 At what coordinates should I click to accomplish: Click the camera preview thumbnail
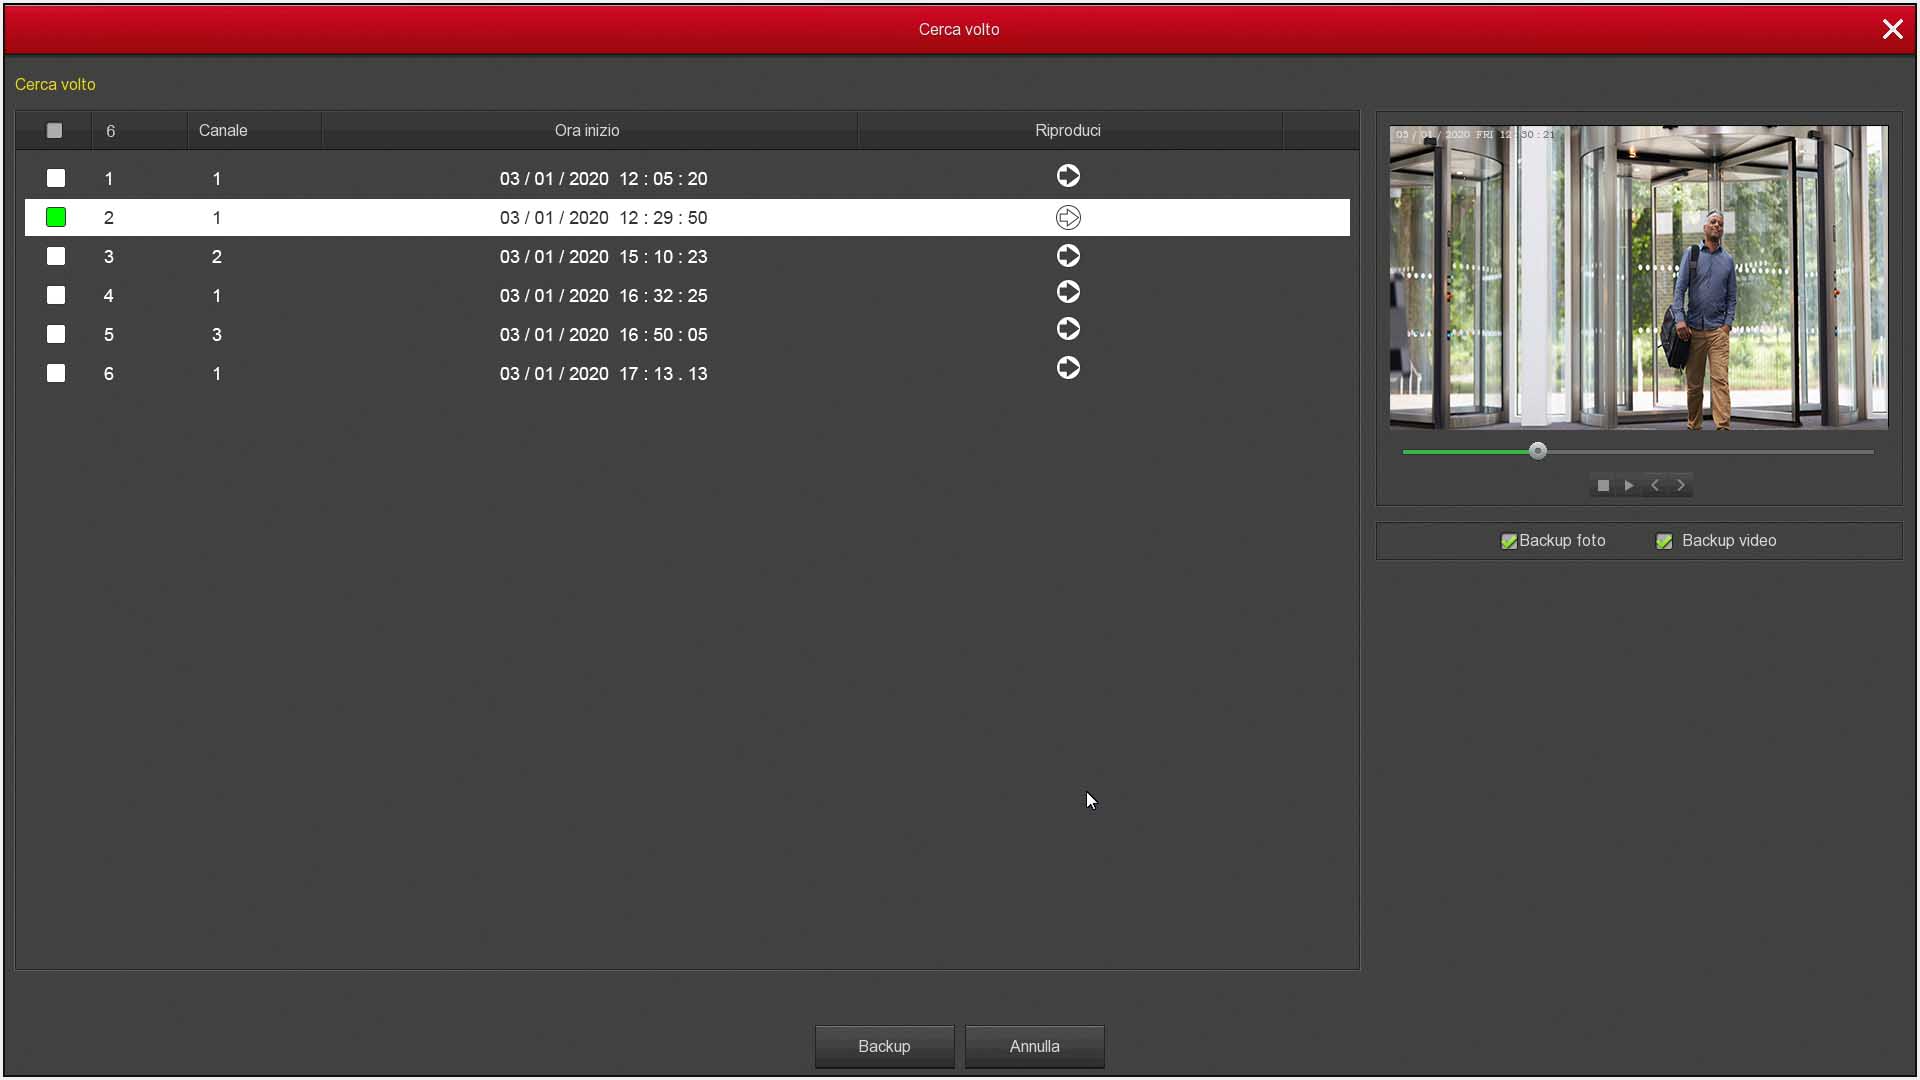(1638, 278)
